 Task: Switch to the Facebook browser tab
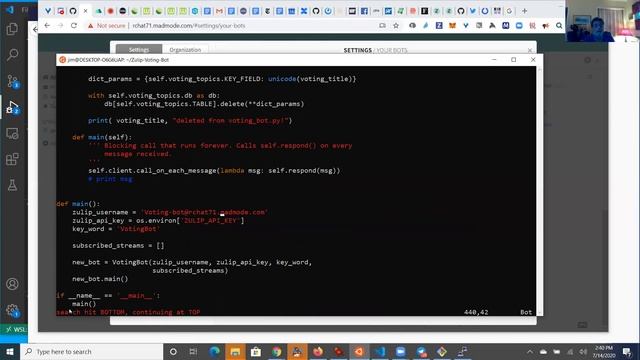(x=364, y=11)
